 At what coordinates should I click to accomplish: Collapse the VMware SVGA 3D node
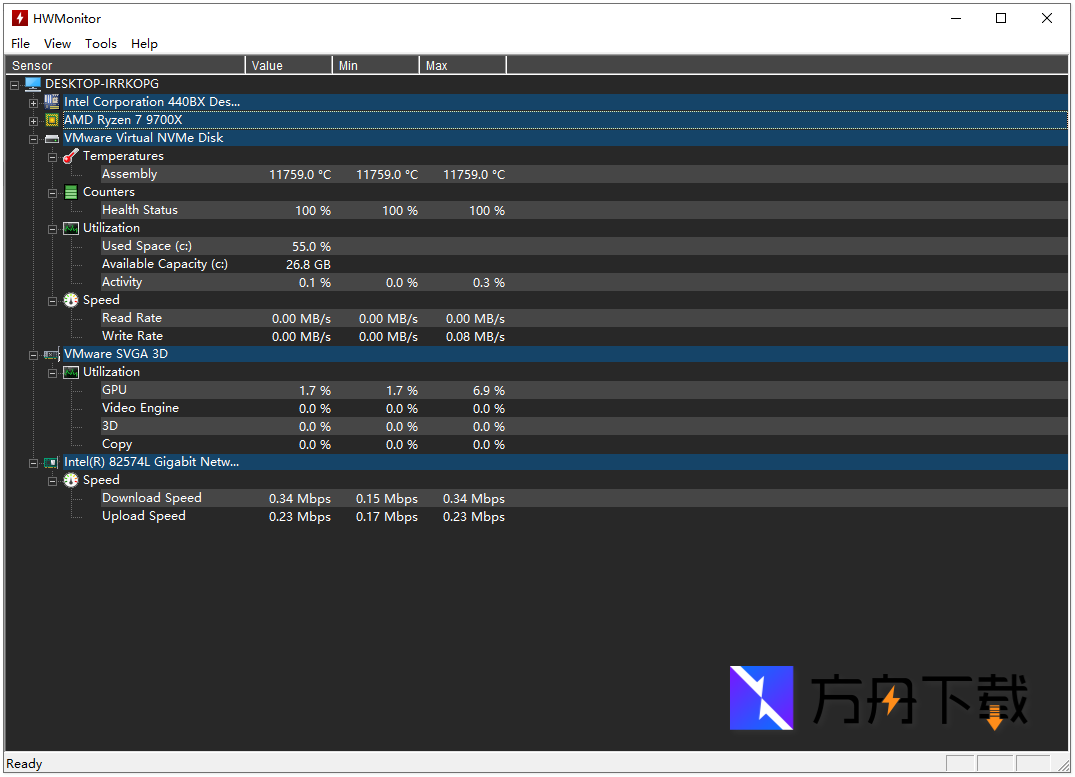(x=34, y=355)
